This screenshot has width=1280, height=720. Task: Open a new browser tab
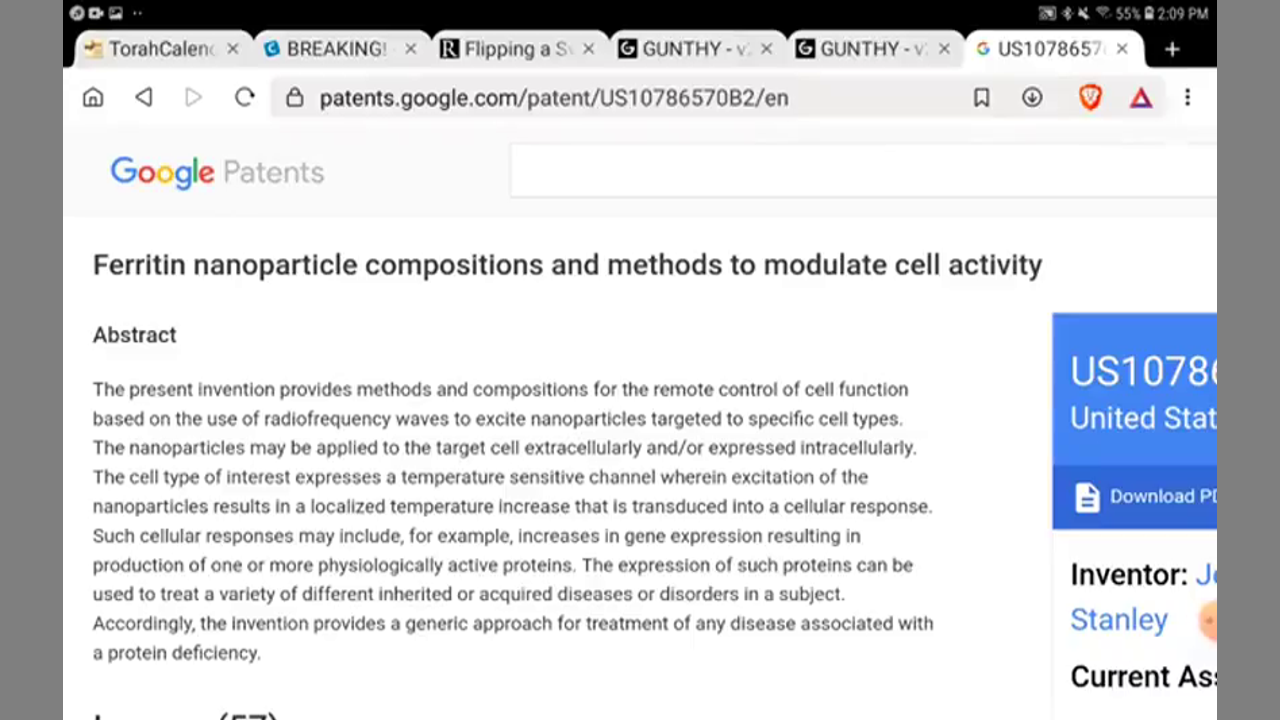coord(1172,49)
